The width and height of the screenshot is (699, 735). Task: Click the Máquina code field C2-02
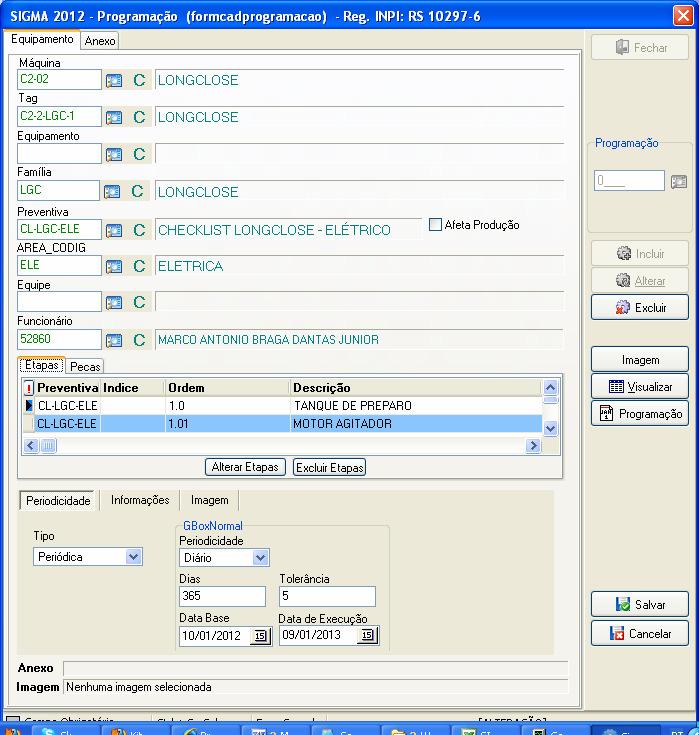coord(59,79)
